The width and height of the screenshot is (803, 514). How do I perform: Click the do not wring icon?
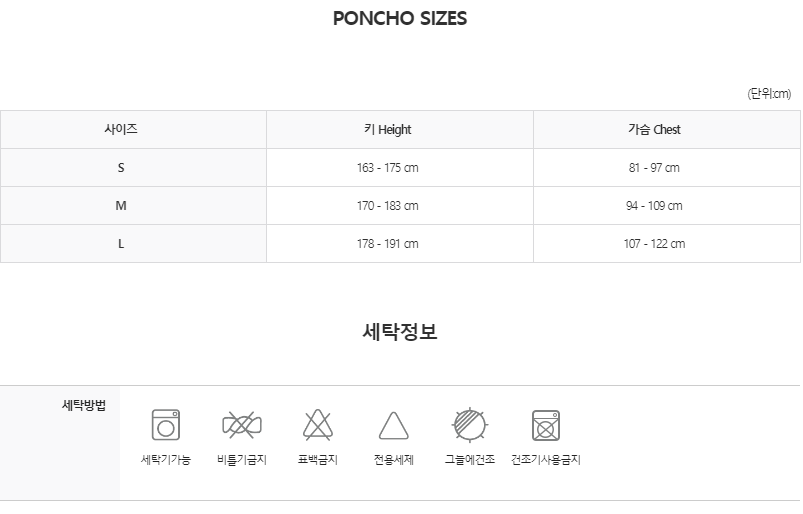click(x=242, y=425)
